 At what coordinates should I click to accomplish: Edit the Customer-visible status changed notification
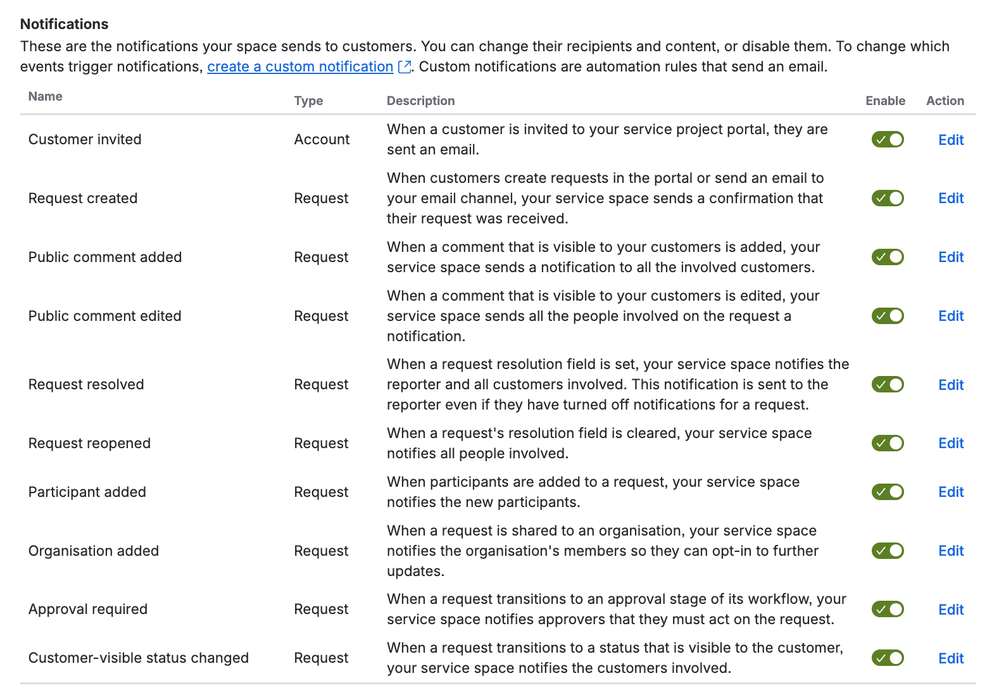point(950,658)
